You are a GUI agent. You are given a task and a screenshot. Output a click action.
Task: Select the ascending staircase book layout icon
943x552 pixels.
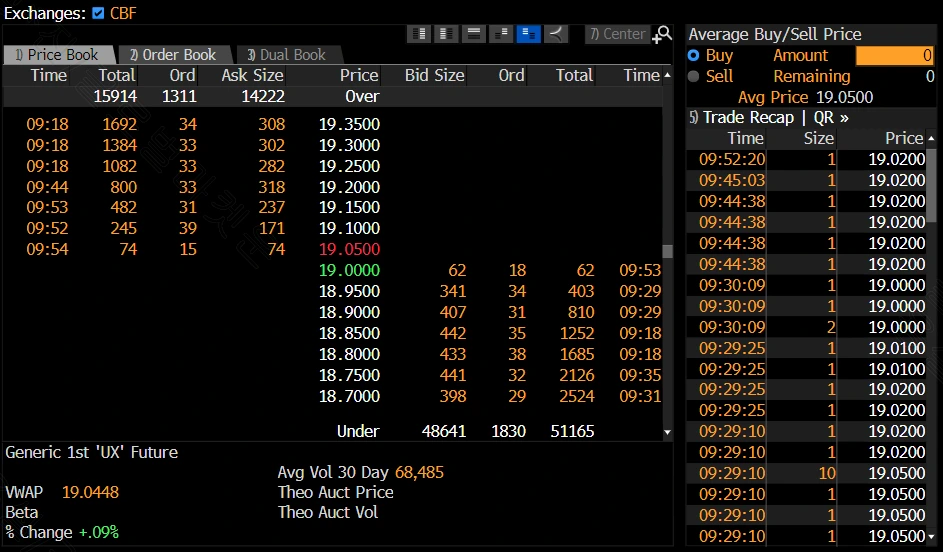point(501,34)
